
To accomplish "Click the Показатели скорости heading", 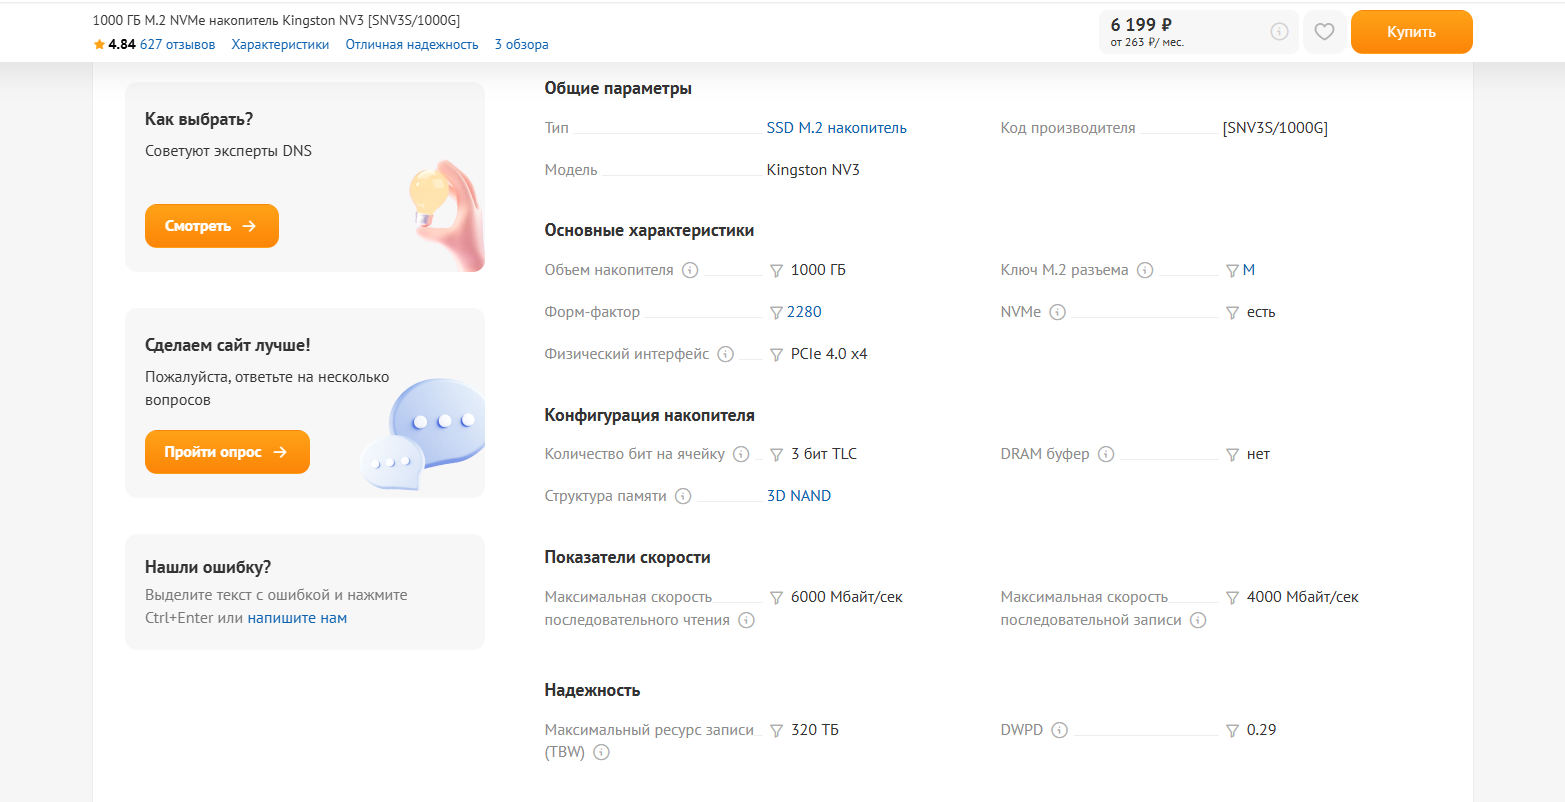I will [628, 557].
